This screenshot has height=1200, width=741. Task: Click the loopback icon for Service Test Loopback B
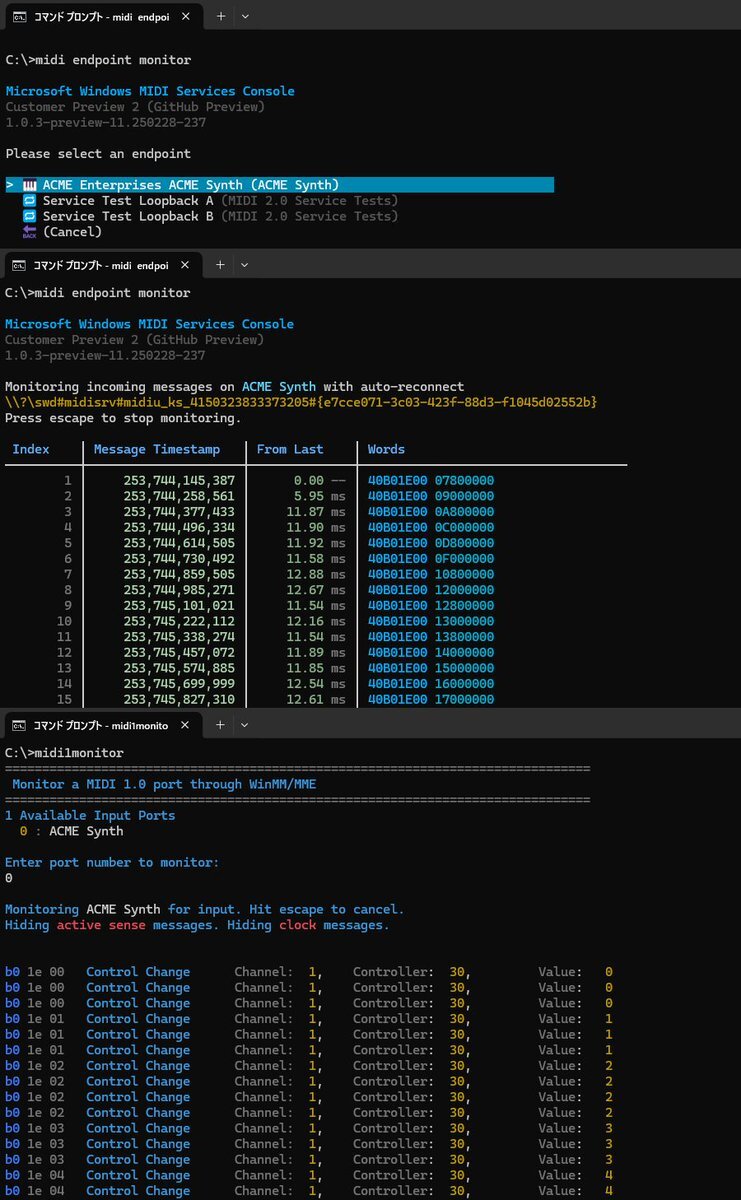[x=30, y=216]
